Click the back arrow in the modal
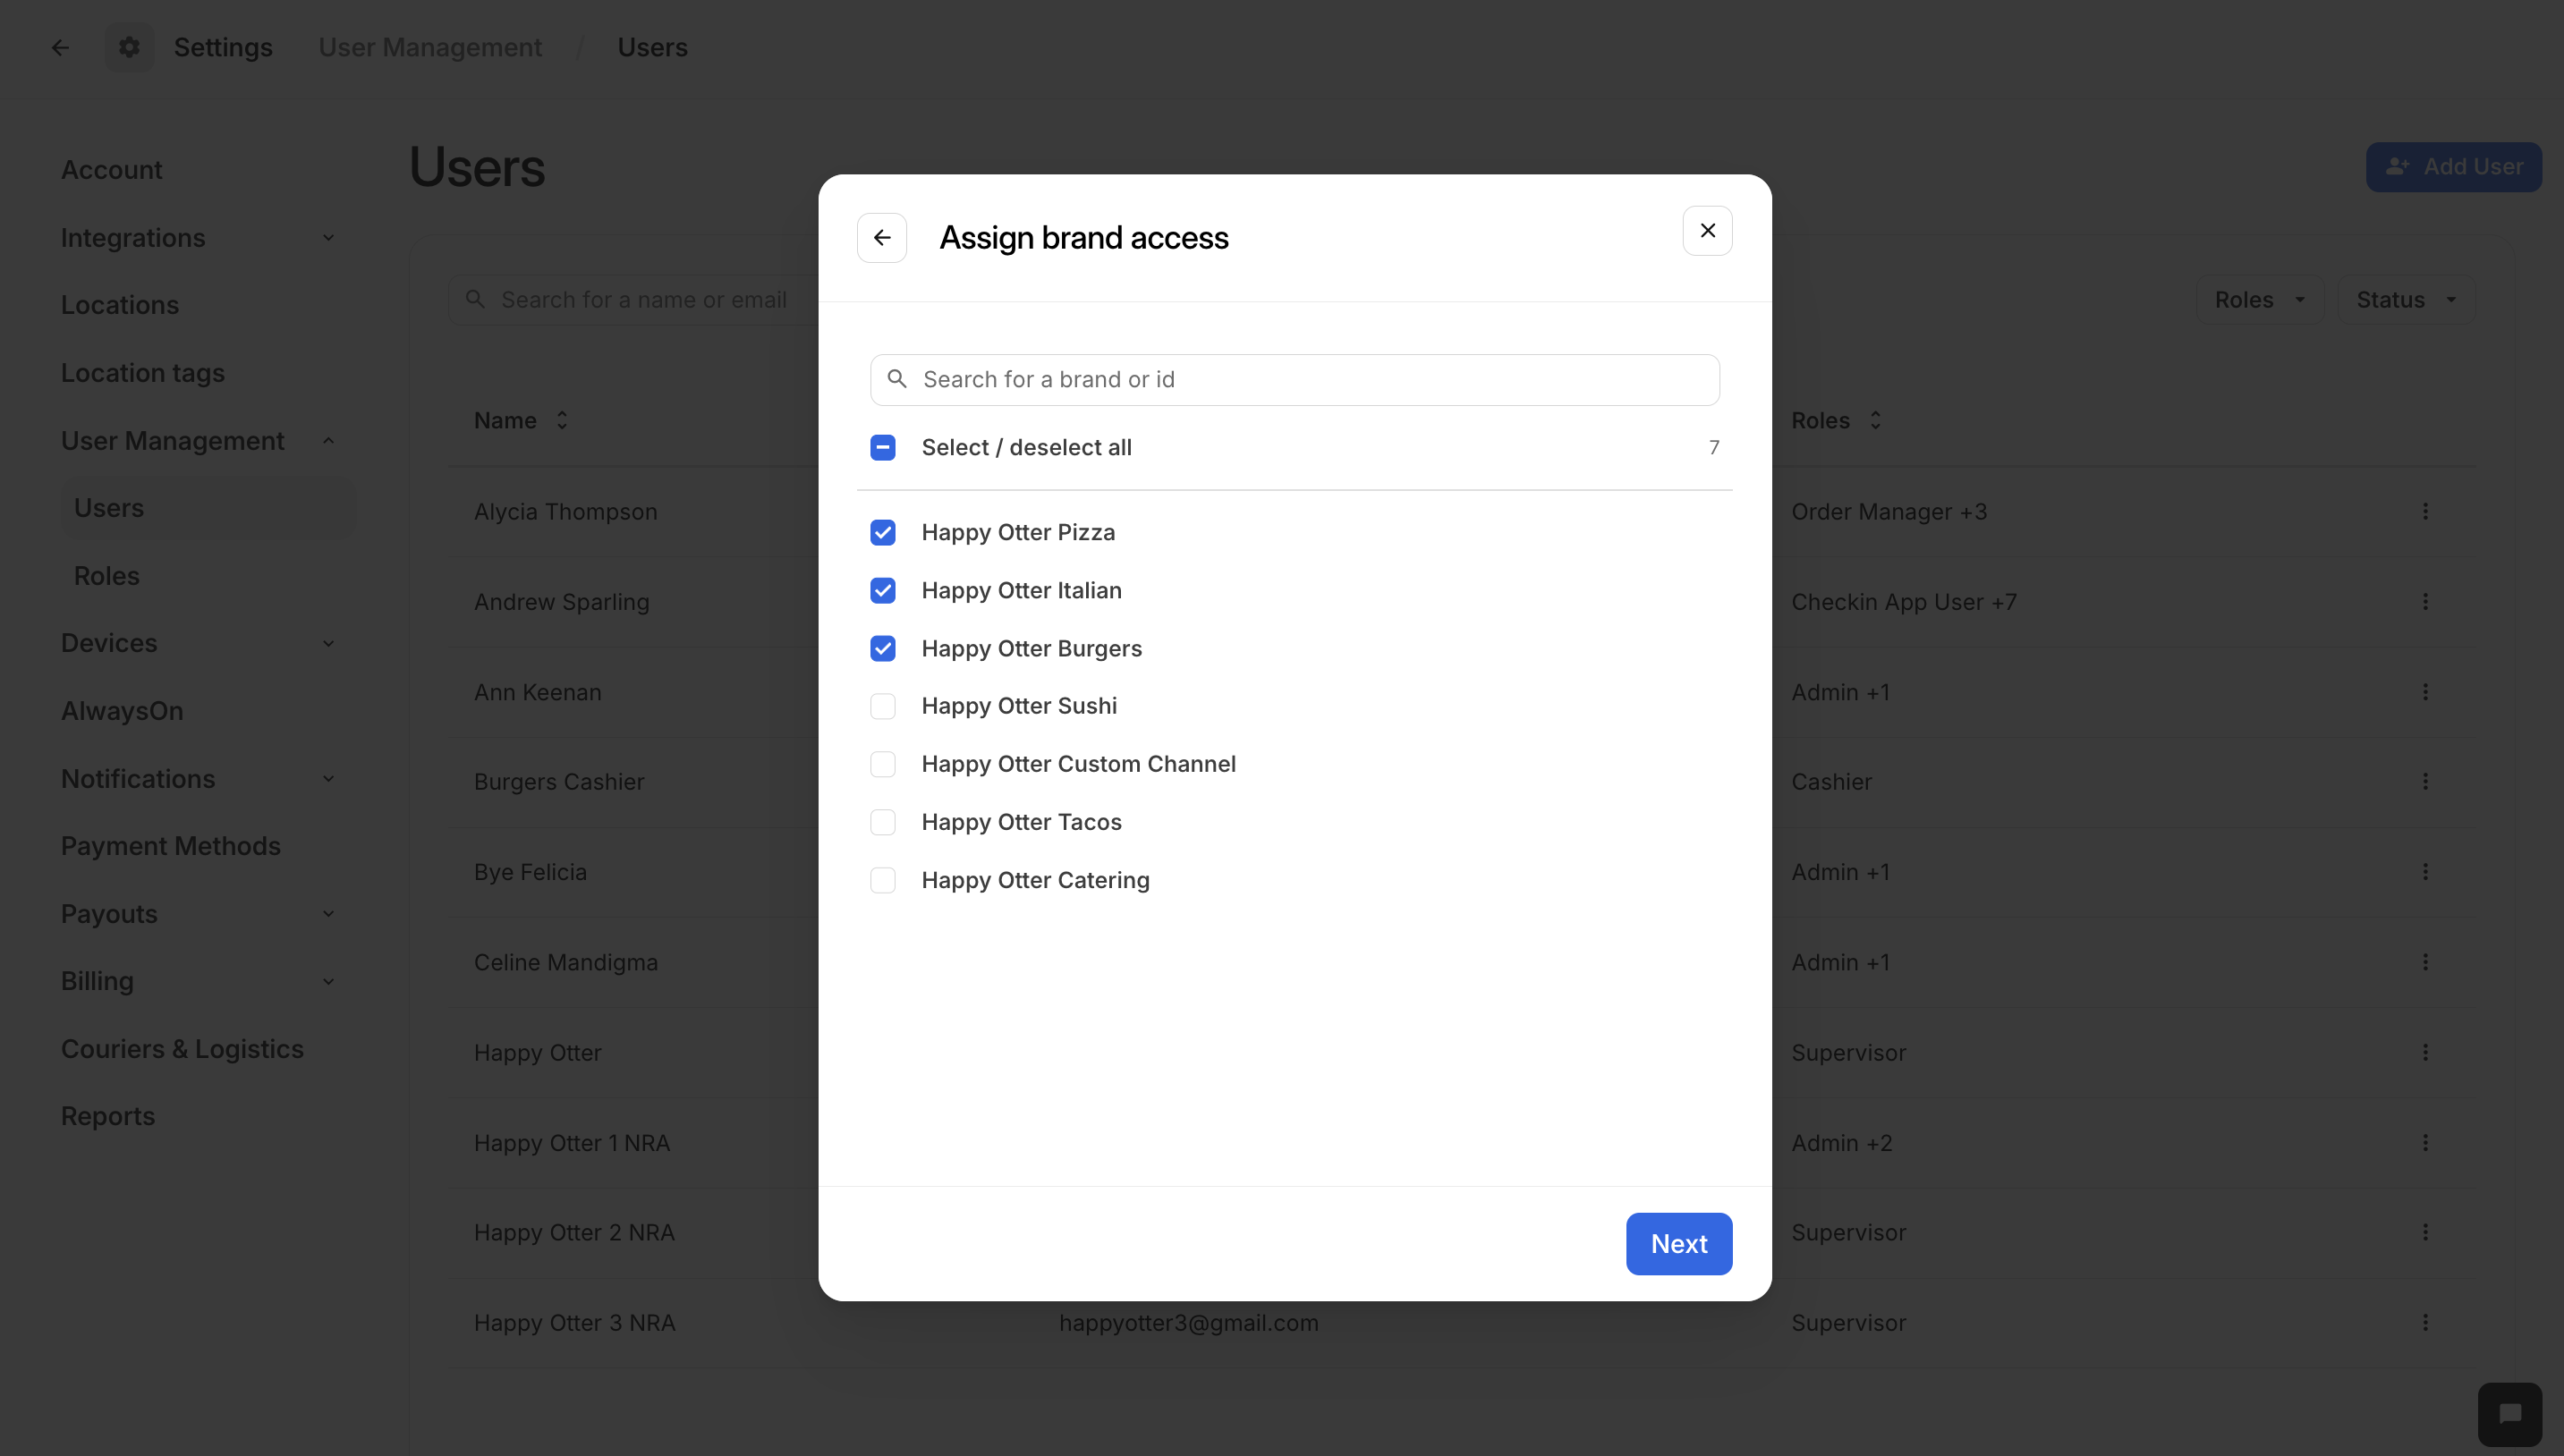2564x1456 pixels. pyautogui.click(x=881, y=237)
